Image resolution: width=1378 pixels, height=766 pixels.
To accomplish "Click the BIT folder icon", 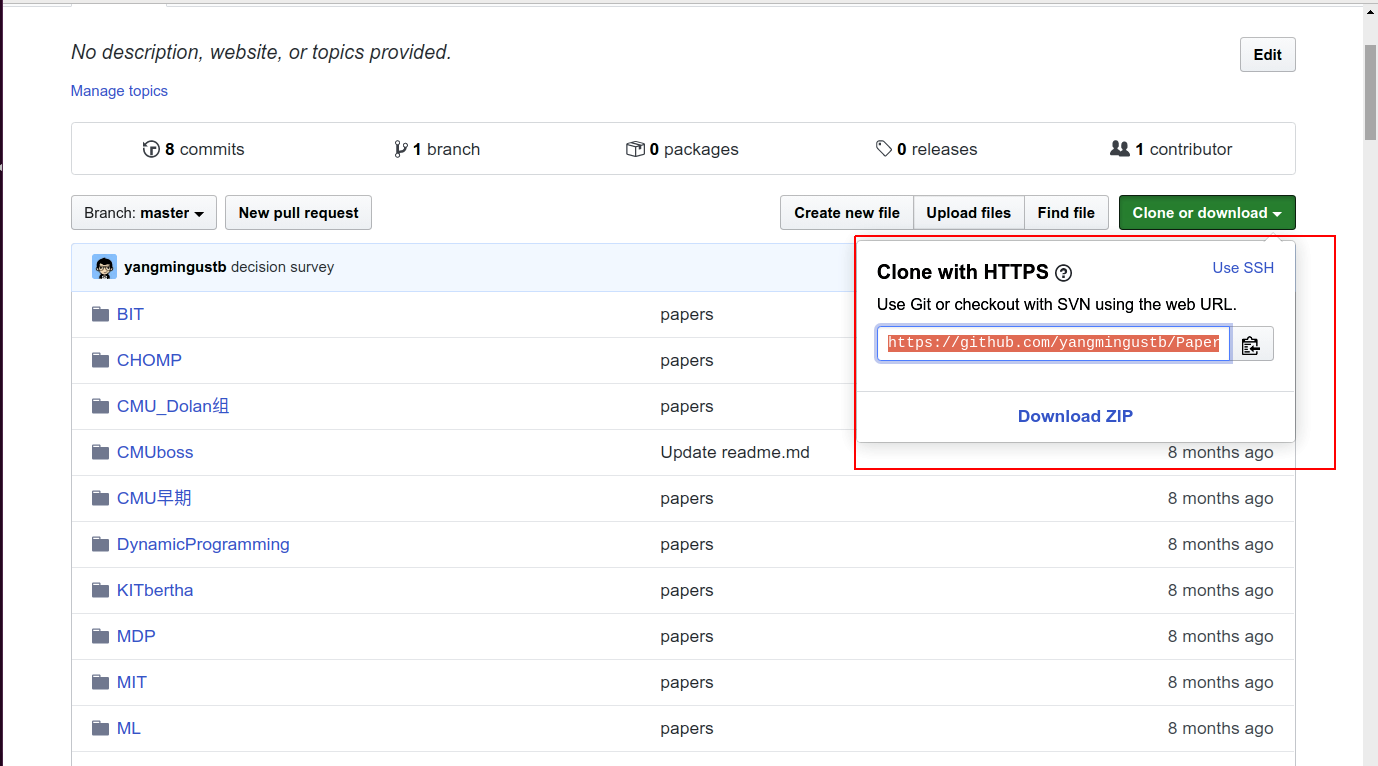I will click(x=100, y=314).
